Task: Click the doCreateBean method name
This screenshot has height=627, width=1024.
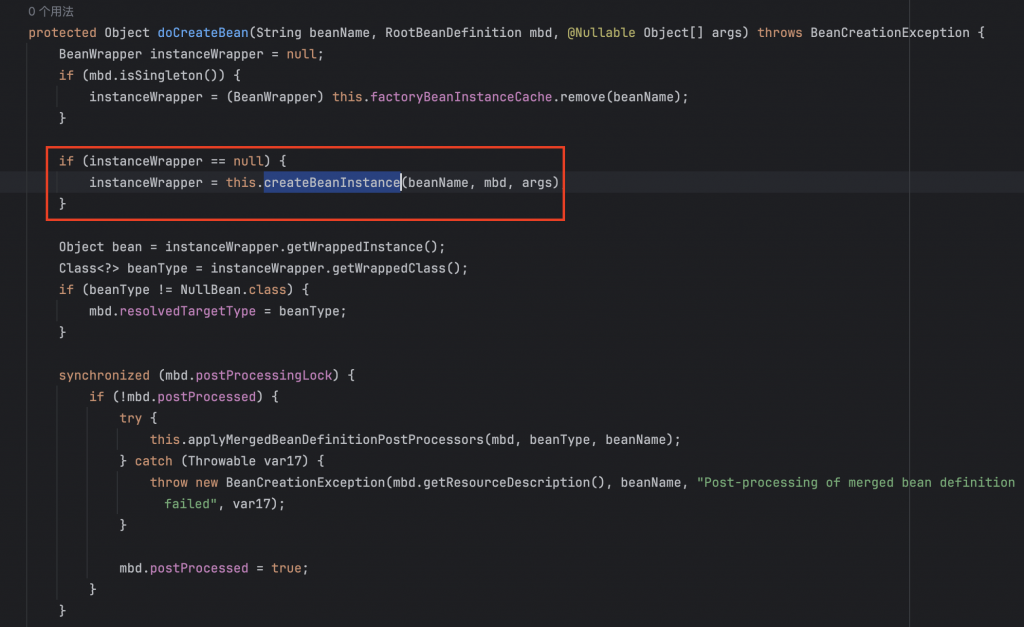Action: click(x=202, y=32)
